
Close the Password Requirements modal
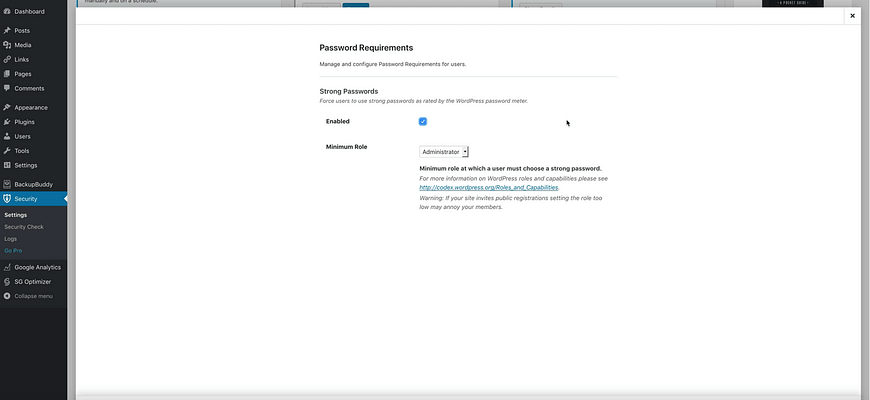pyautogui.click(x=852, y=16)
